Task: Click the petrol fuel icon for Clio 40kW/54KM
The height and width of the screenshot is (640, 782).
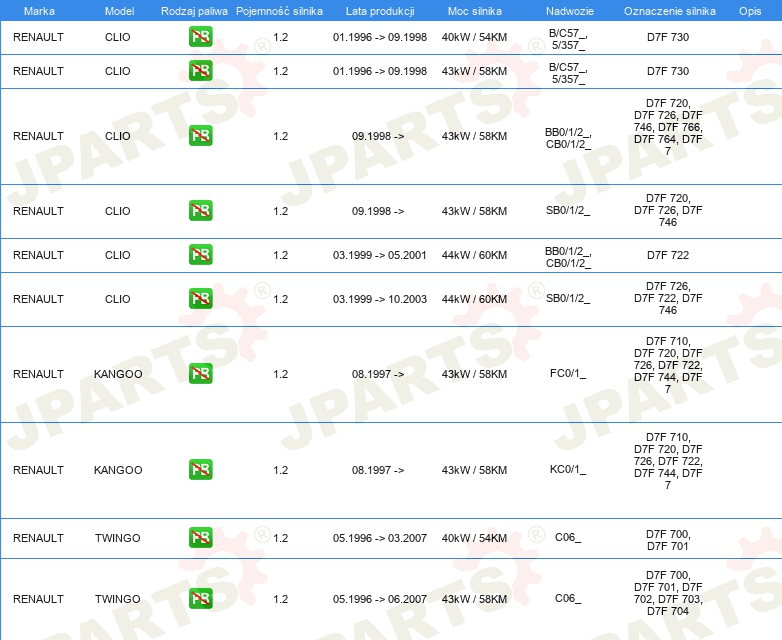Action: [200, 37]
